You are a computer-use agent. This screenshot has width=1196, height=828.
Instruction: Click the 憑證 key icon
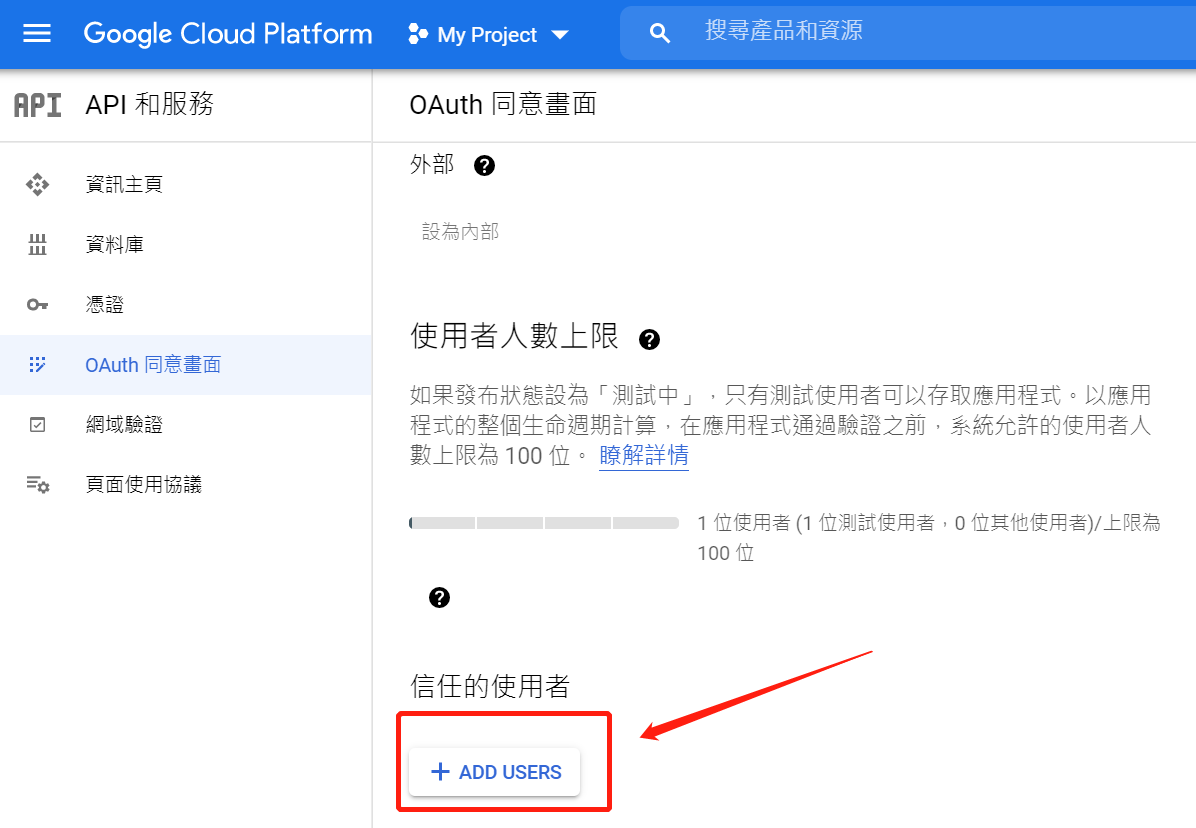click(x=37, y=305)
